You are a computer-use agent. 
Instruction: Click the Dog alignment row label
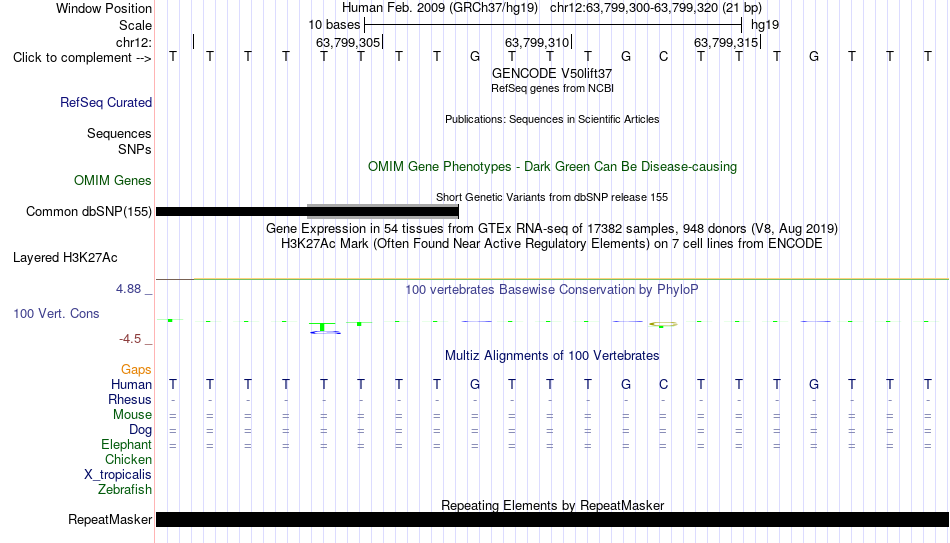coord(141,430)
